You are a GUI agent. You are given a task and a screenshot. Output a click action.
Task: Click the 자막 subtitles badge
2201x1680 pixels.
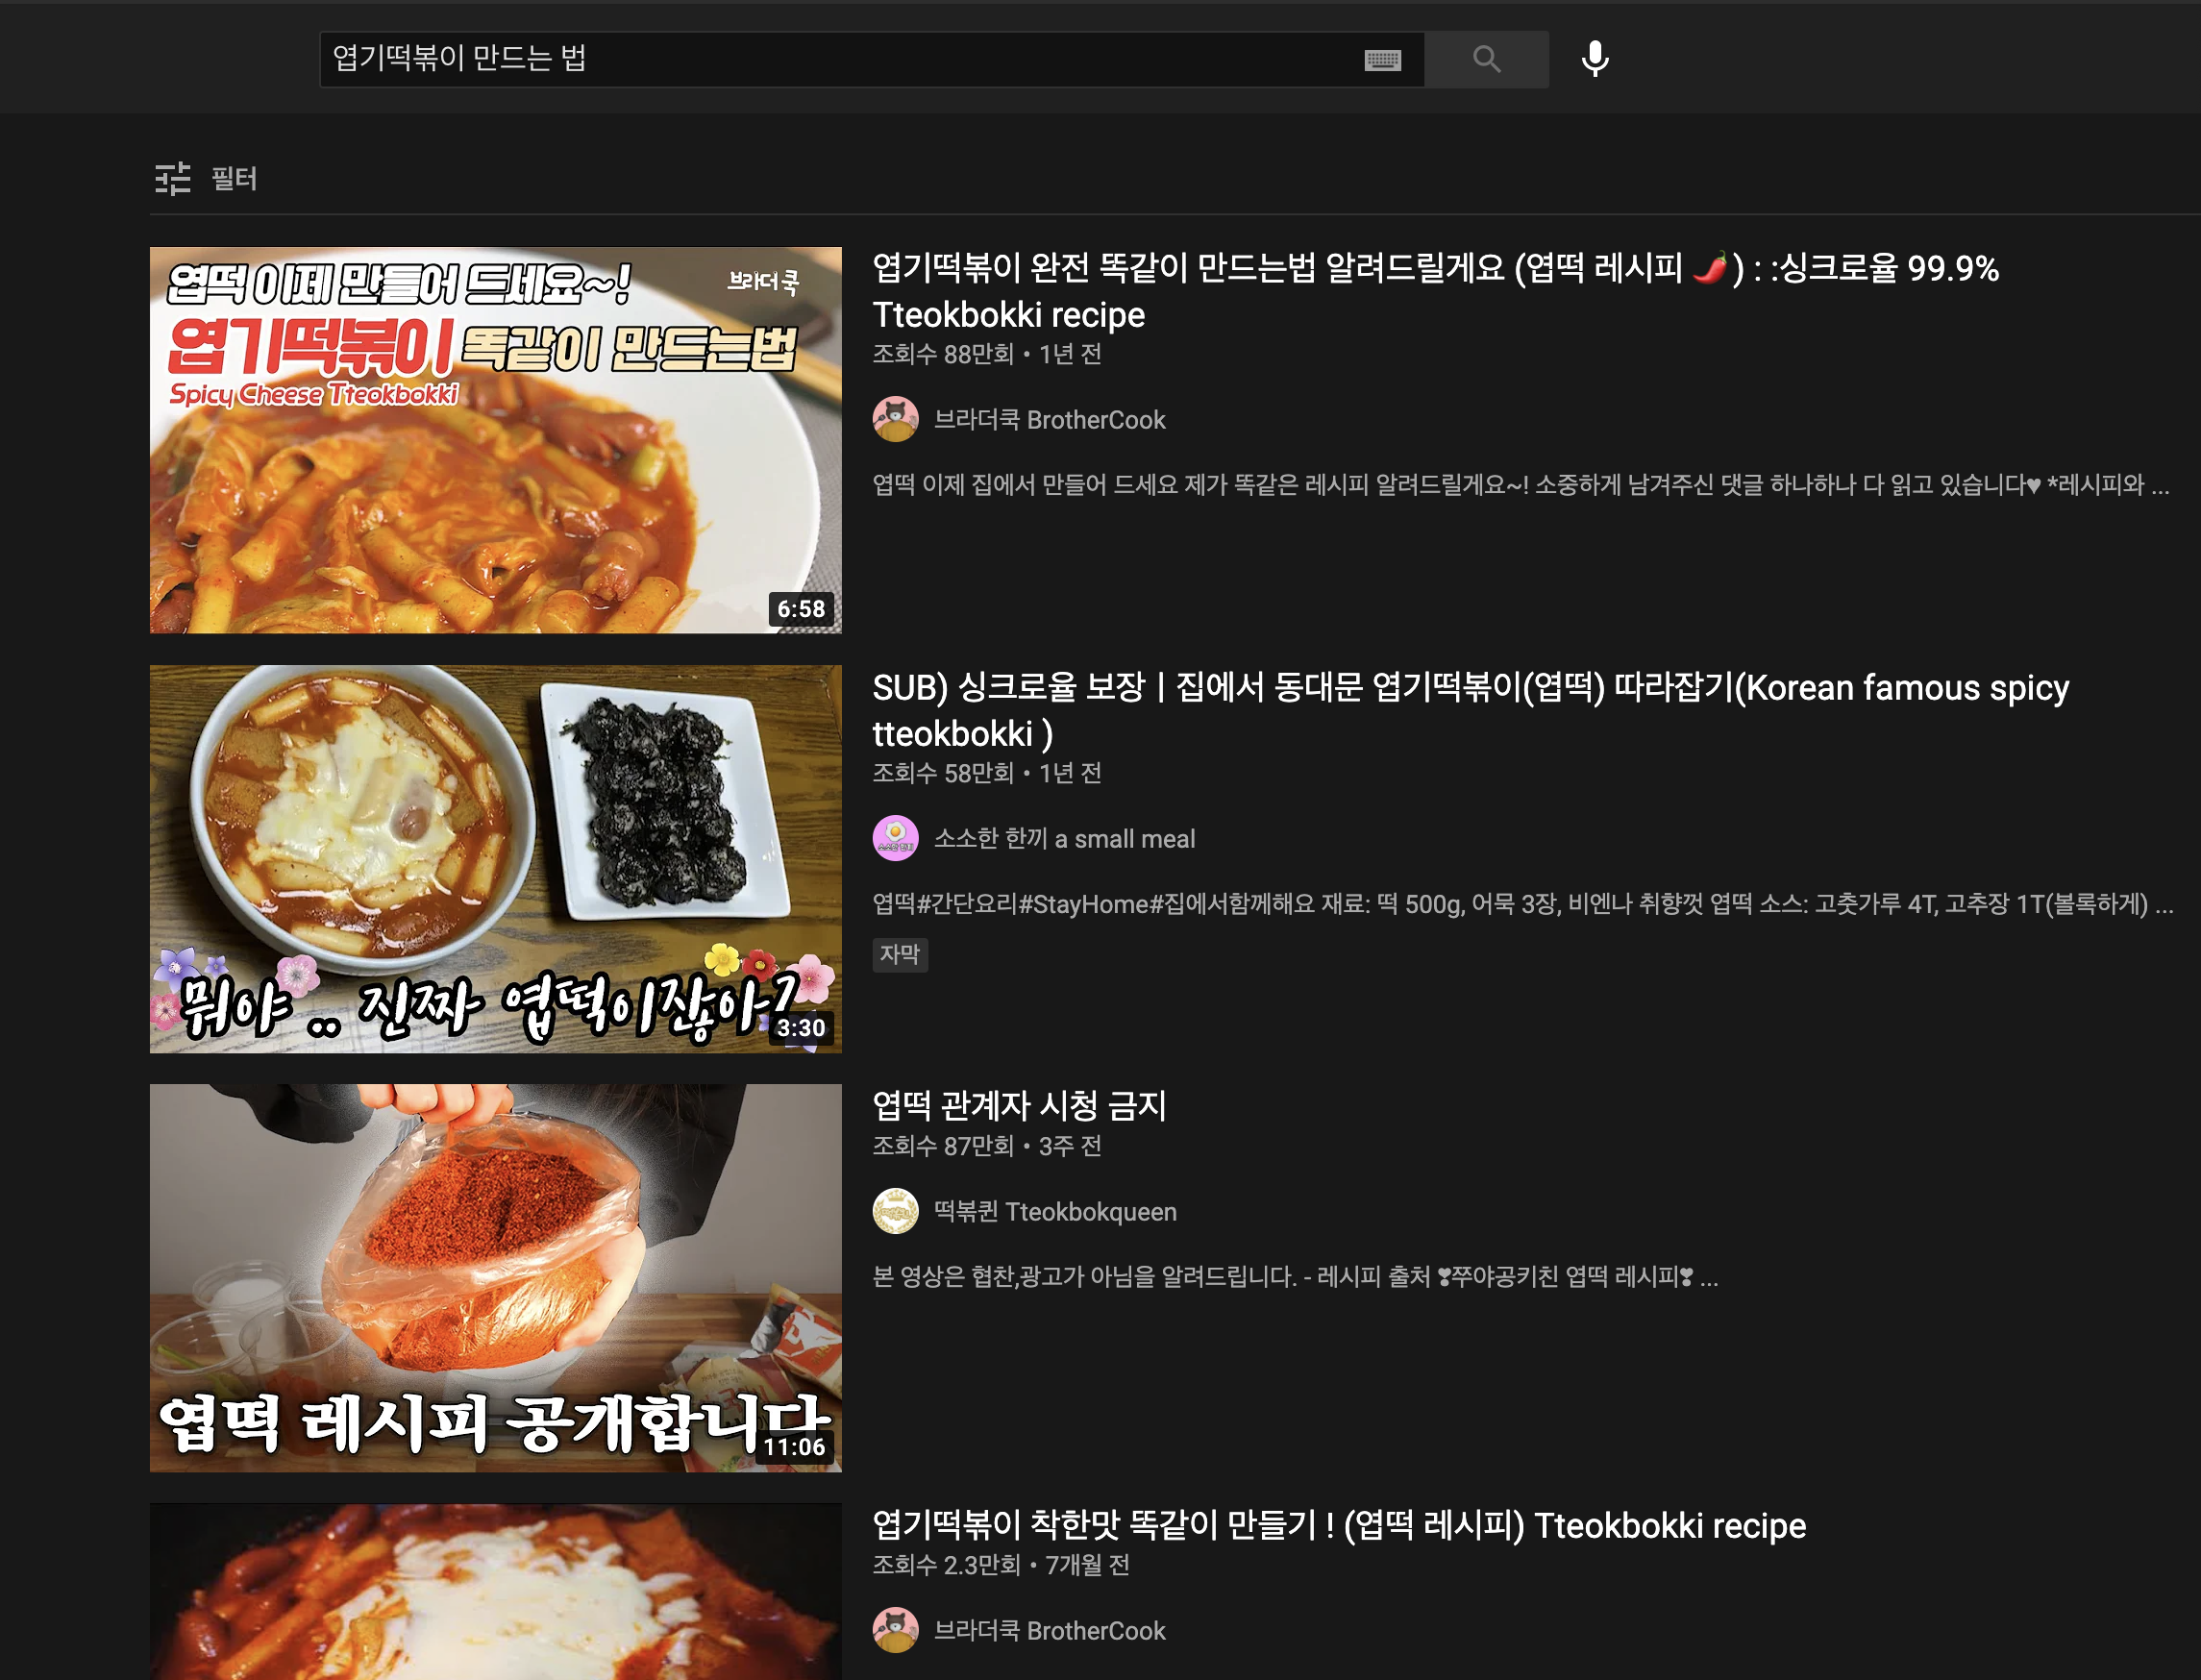[899, 954]
